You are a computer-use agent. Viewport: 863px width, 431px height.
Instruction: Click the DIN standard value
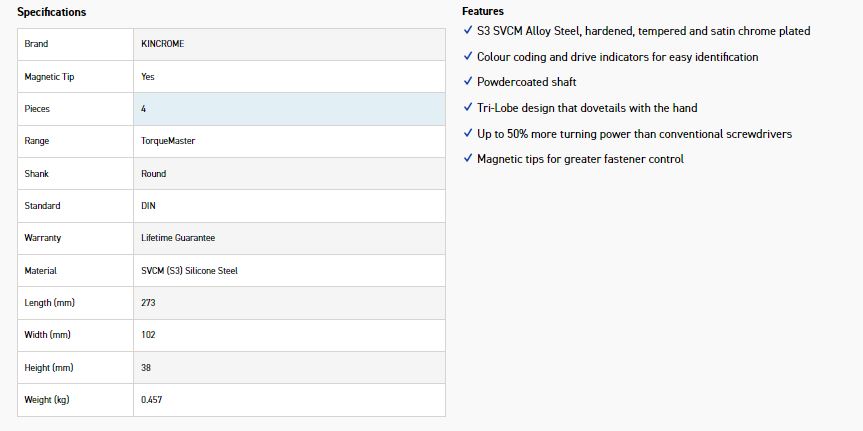click(148, 205)
